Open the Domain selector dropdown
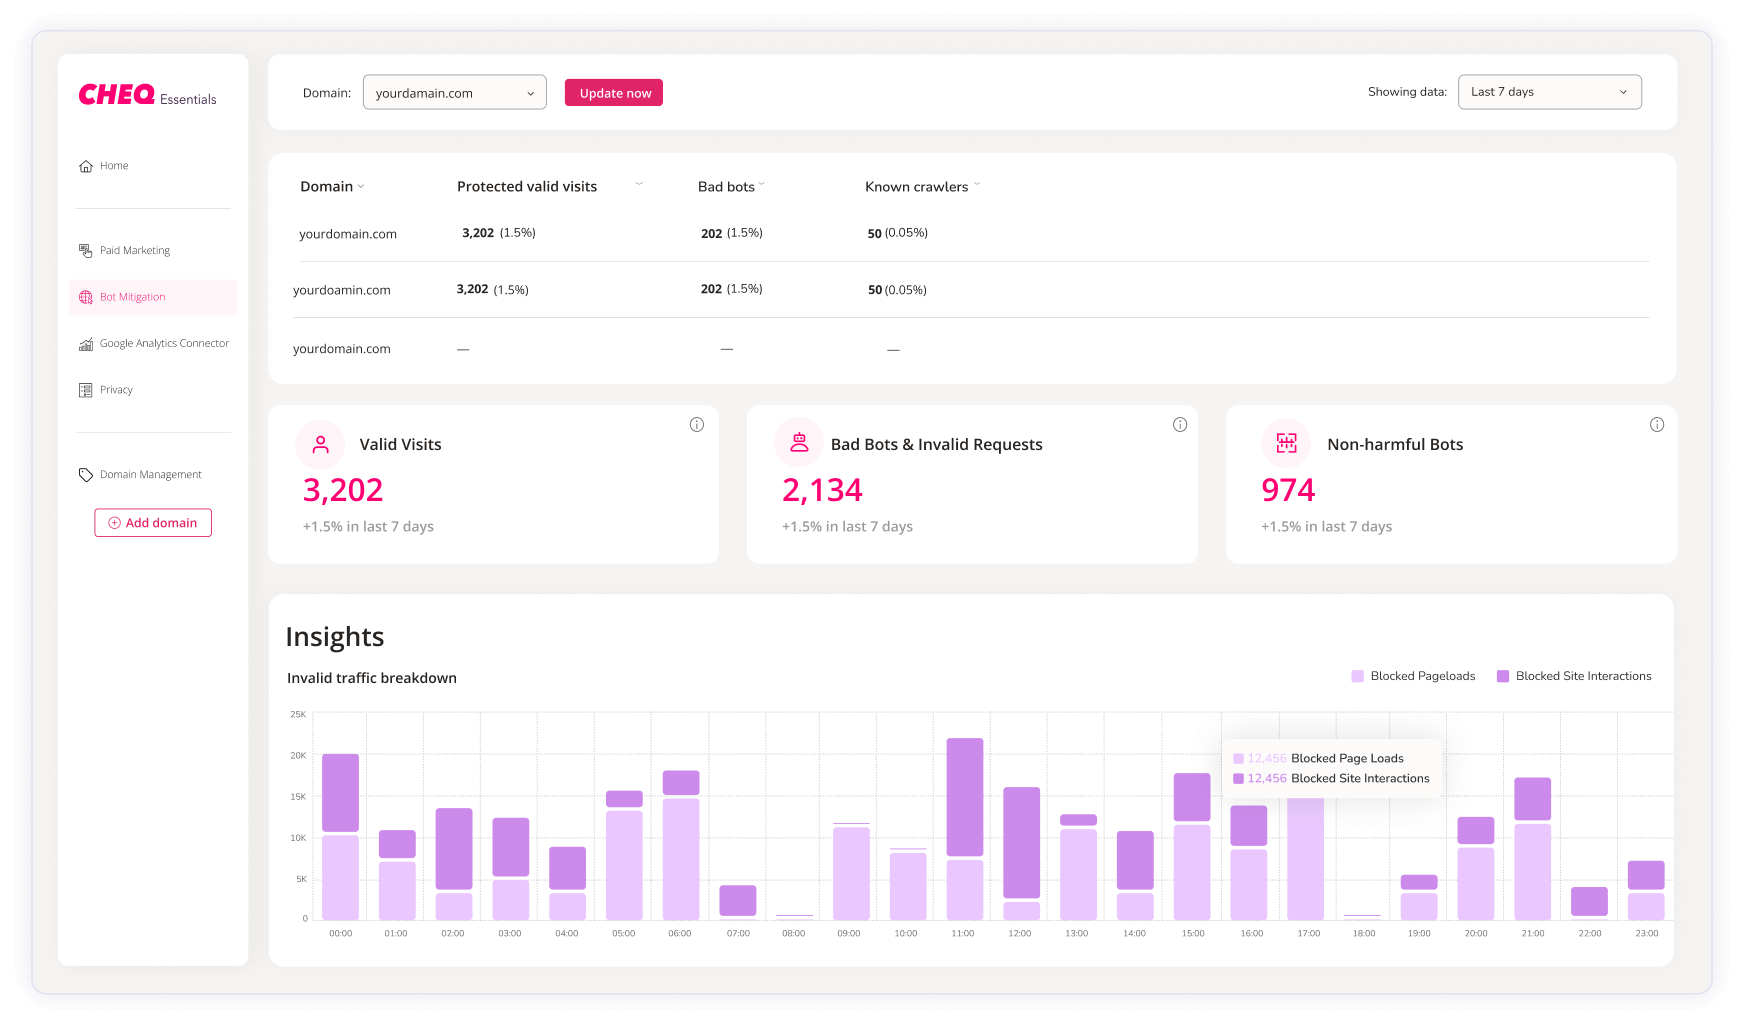This screenshot has height=1025, width=1743. click(x=454, y=92)
